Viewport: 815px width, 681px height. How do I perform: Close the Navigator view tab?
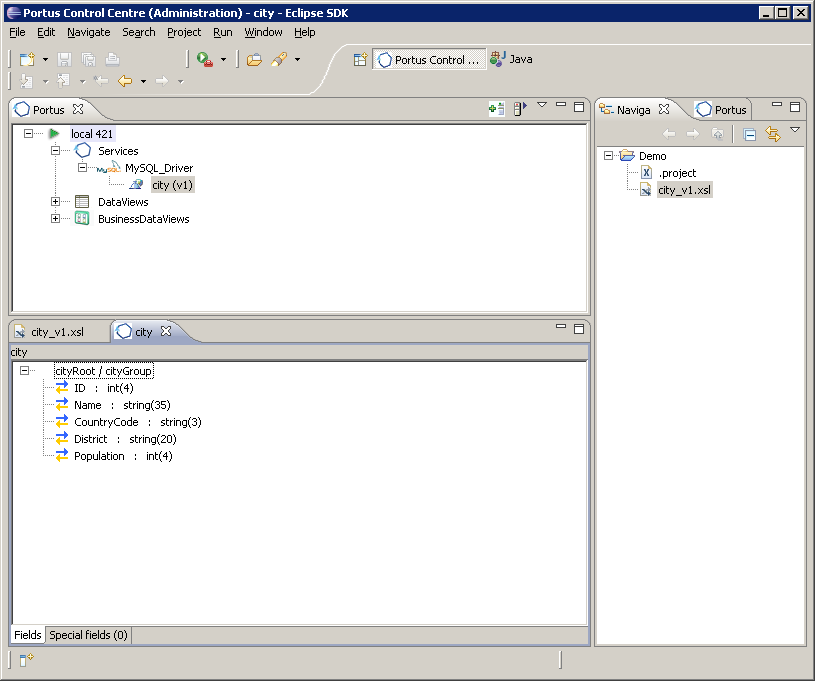pos(664,109)
